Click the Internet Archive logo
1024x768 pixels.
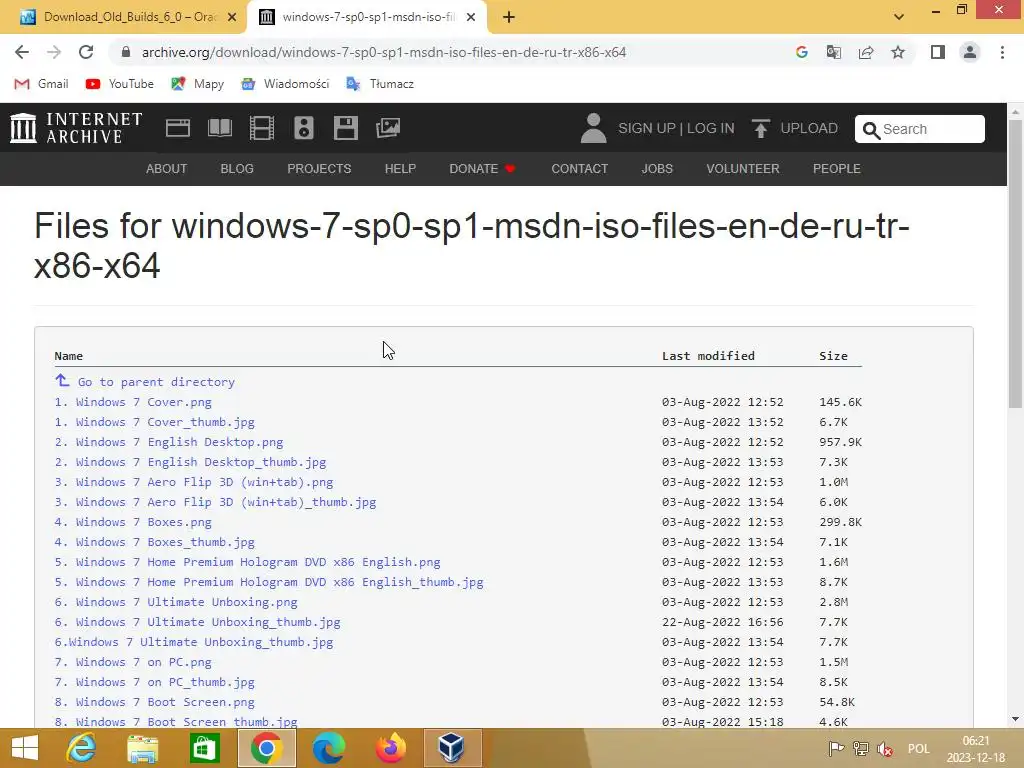[x=76, y=128]
